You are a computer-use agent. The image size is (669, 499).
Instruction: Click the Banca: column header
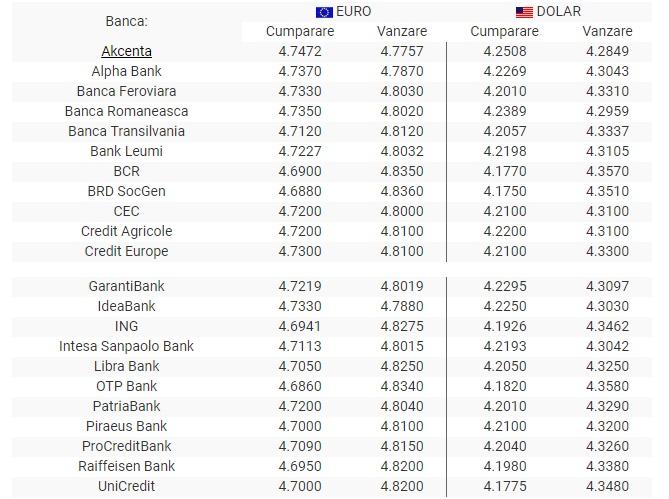tap(126, 20)
